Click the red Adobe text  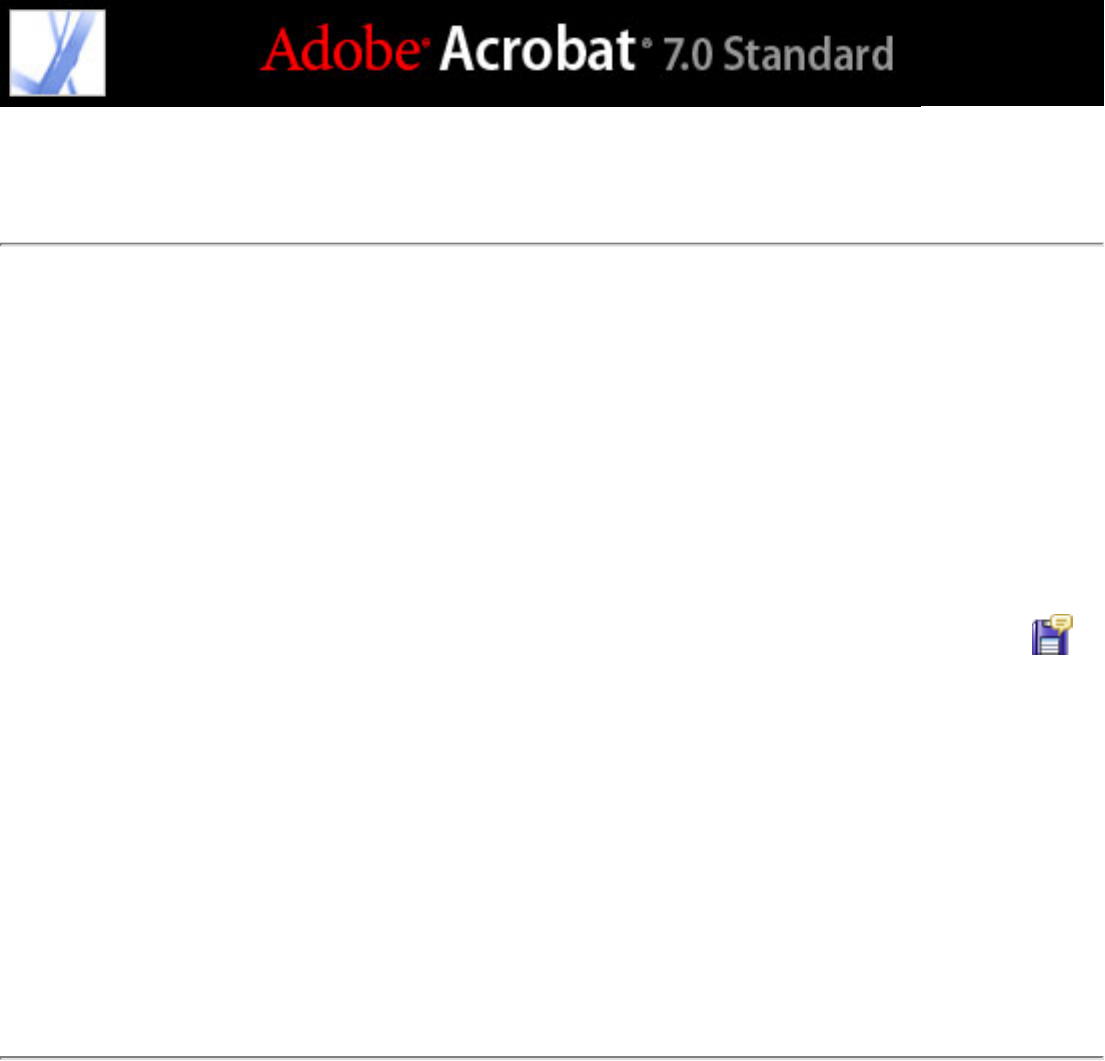point(340,49)
